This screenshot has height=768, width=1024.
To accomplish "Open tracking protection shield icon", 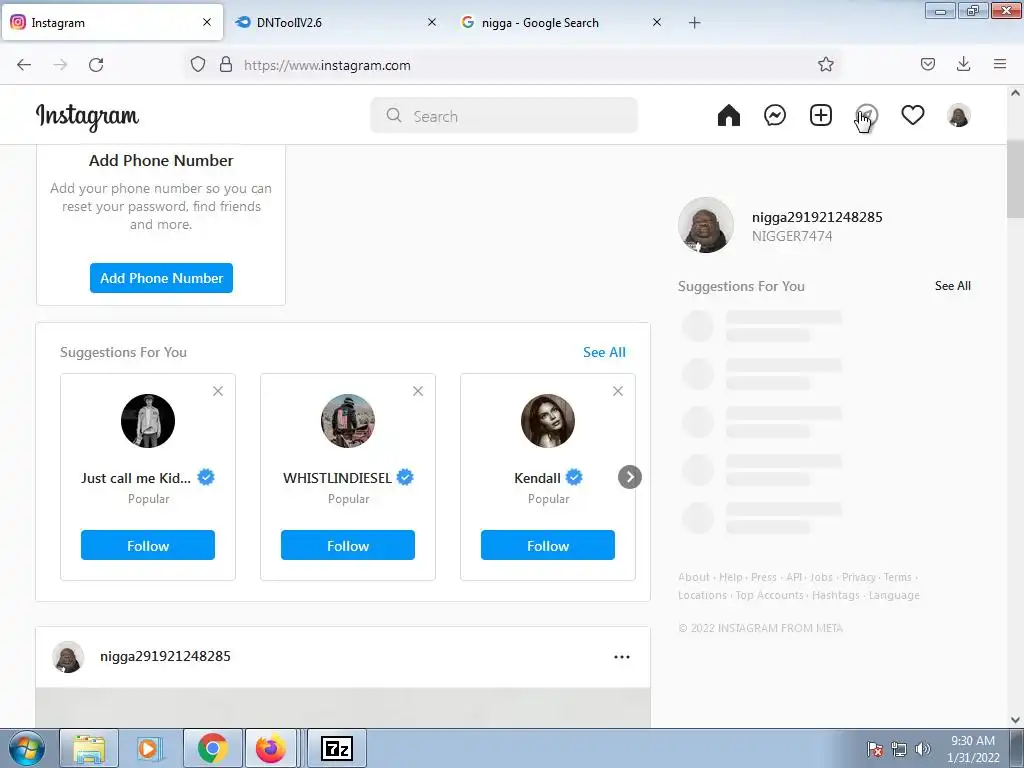I will click(x=198, y=65).
